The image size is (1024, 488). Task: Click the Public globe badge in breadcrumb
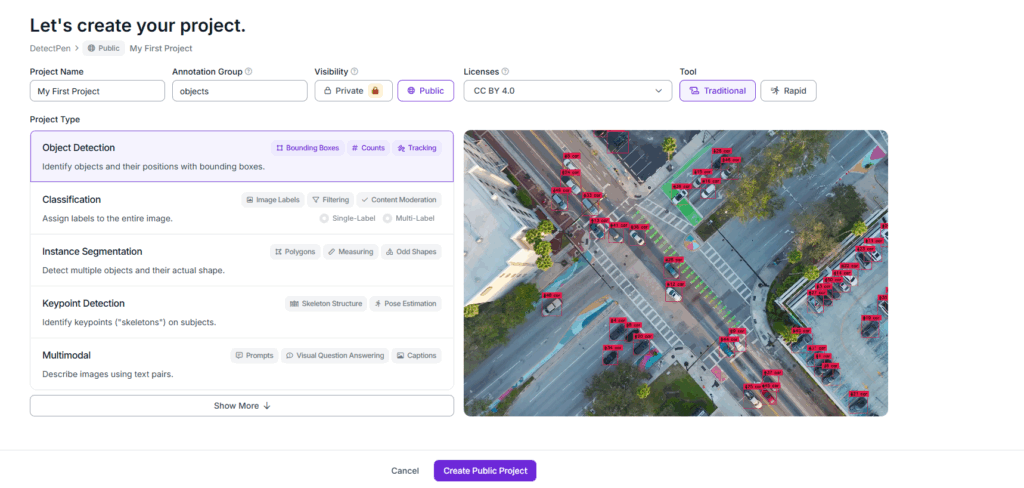click(104, 48)
